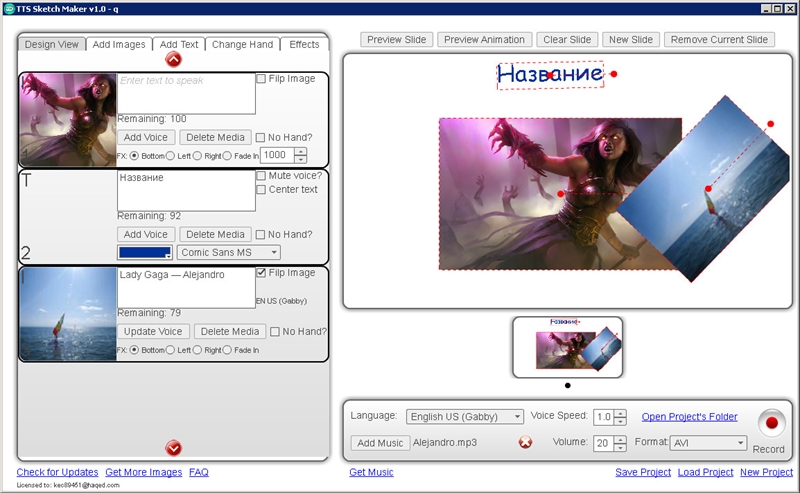
Task: Enable Mute voice for the text item
Action: (x=261, y=176)
